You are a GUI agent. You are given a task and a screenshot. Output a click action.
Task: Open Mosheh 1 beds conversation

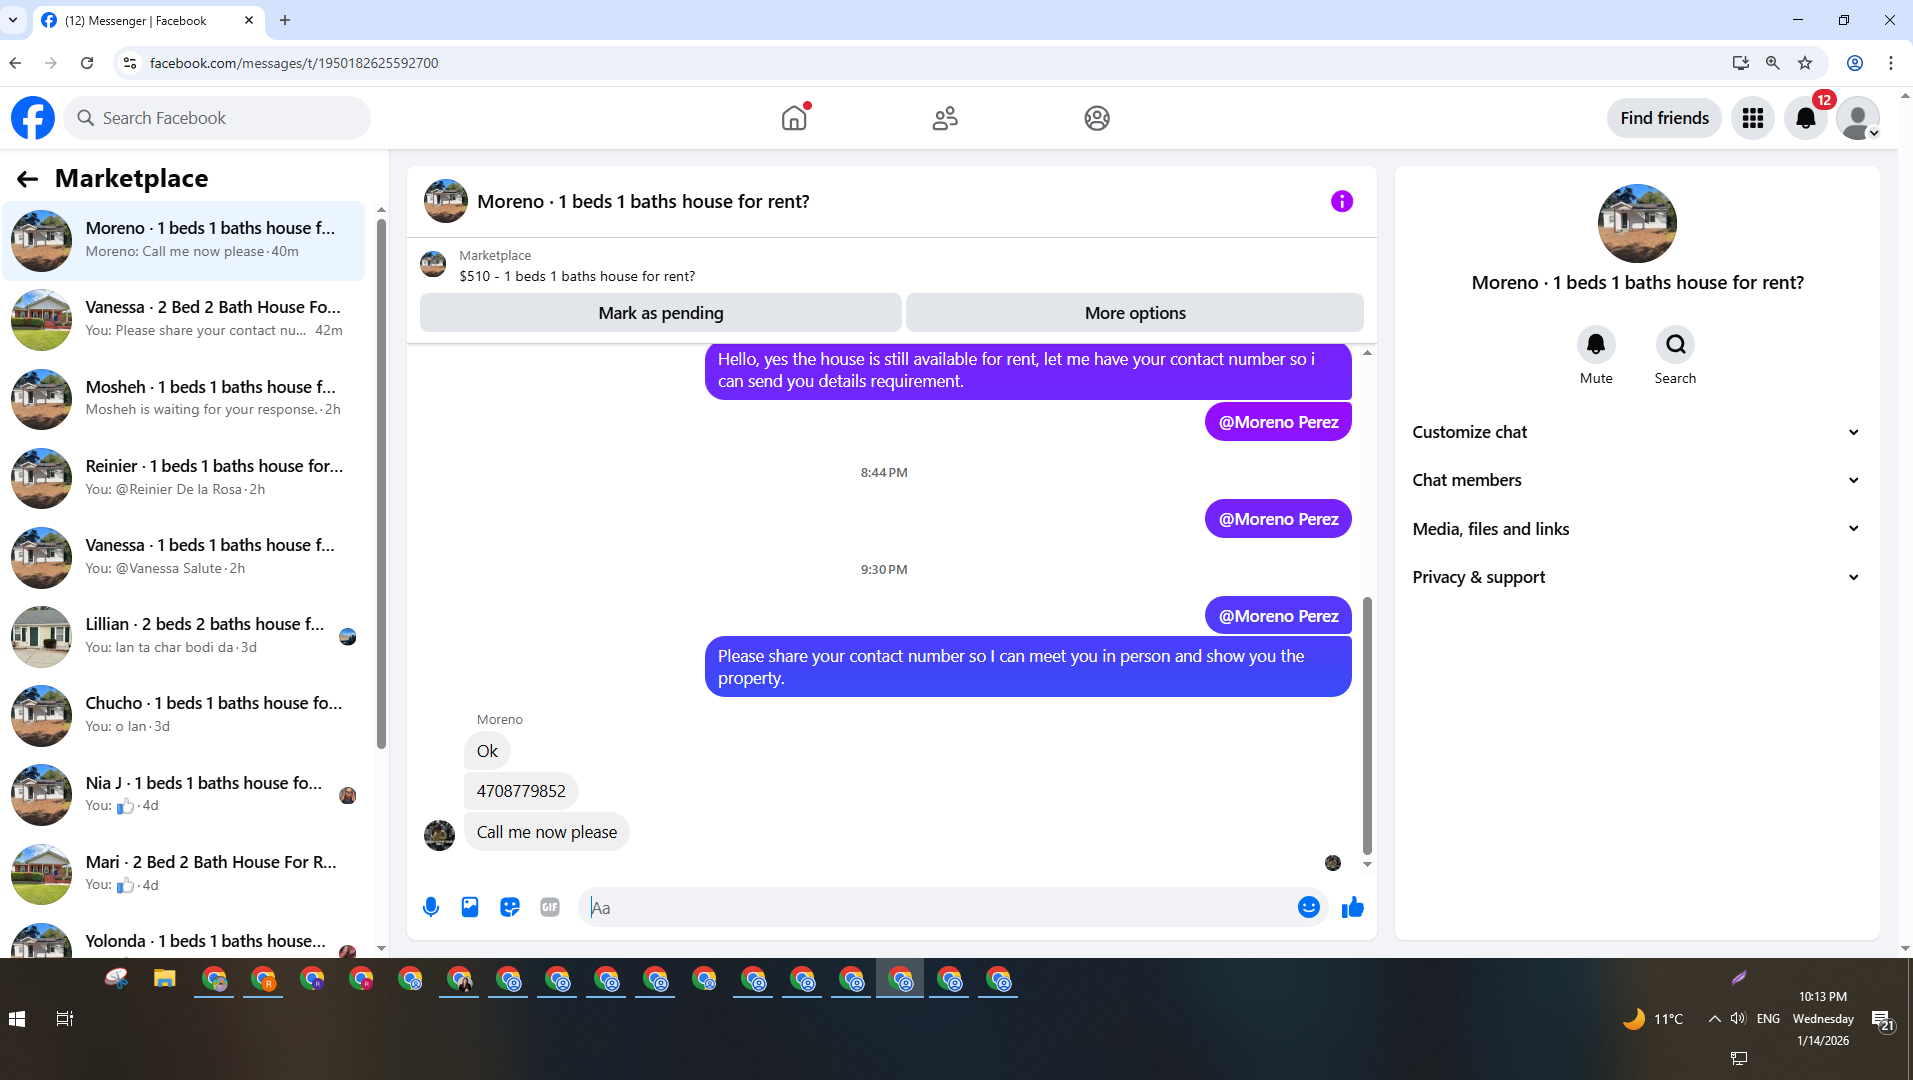[x=185, y=399]
